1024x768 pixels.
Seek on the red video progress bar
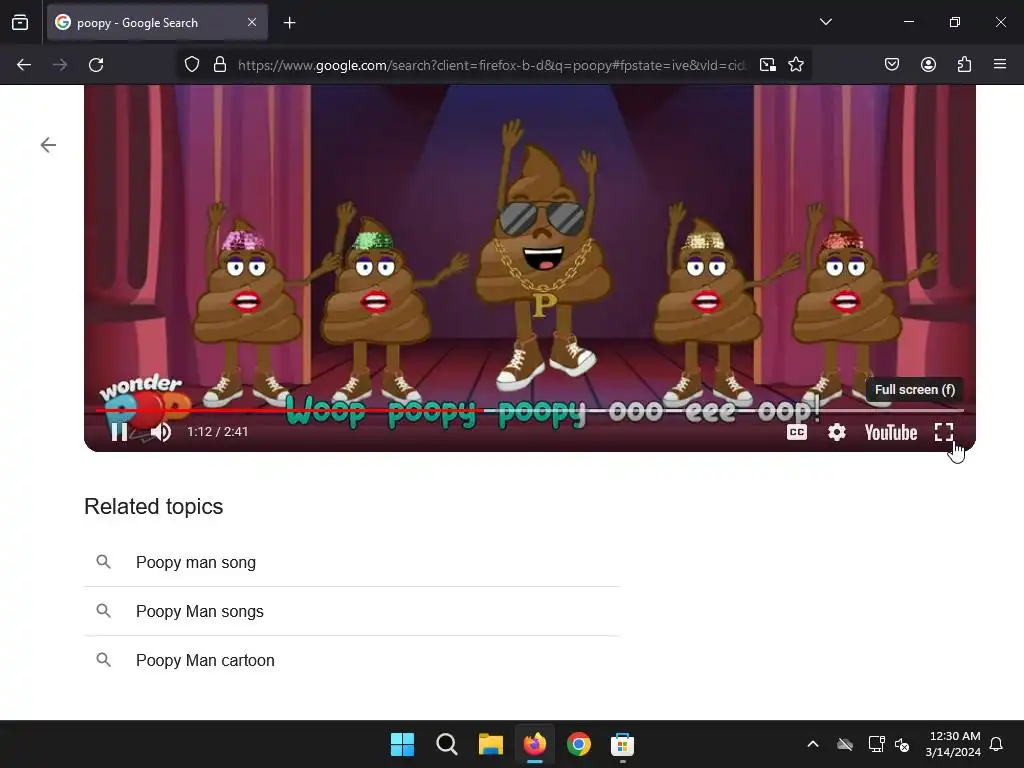click(x=530, y=411)
